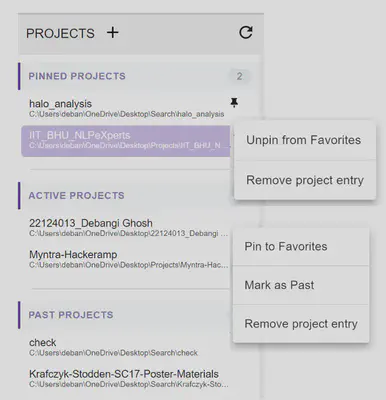Select Pin to Favorites option
This screenshot has width=386, height=400.
[x=301, y=247]
